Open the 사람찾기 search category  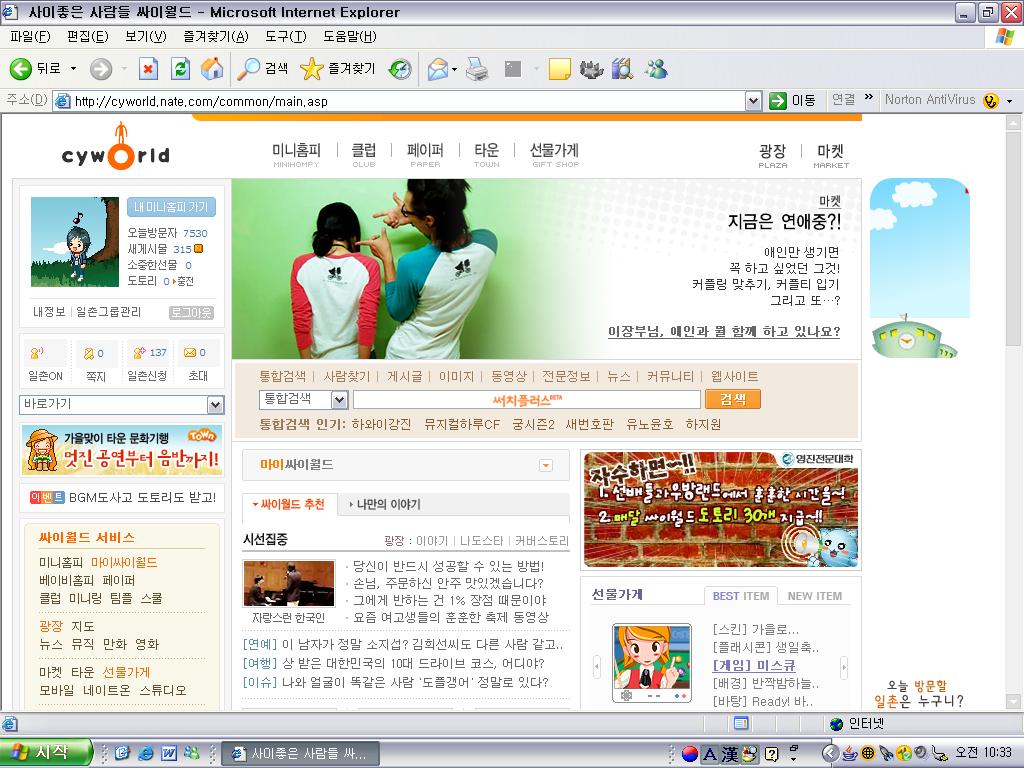tap(347, 376)
